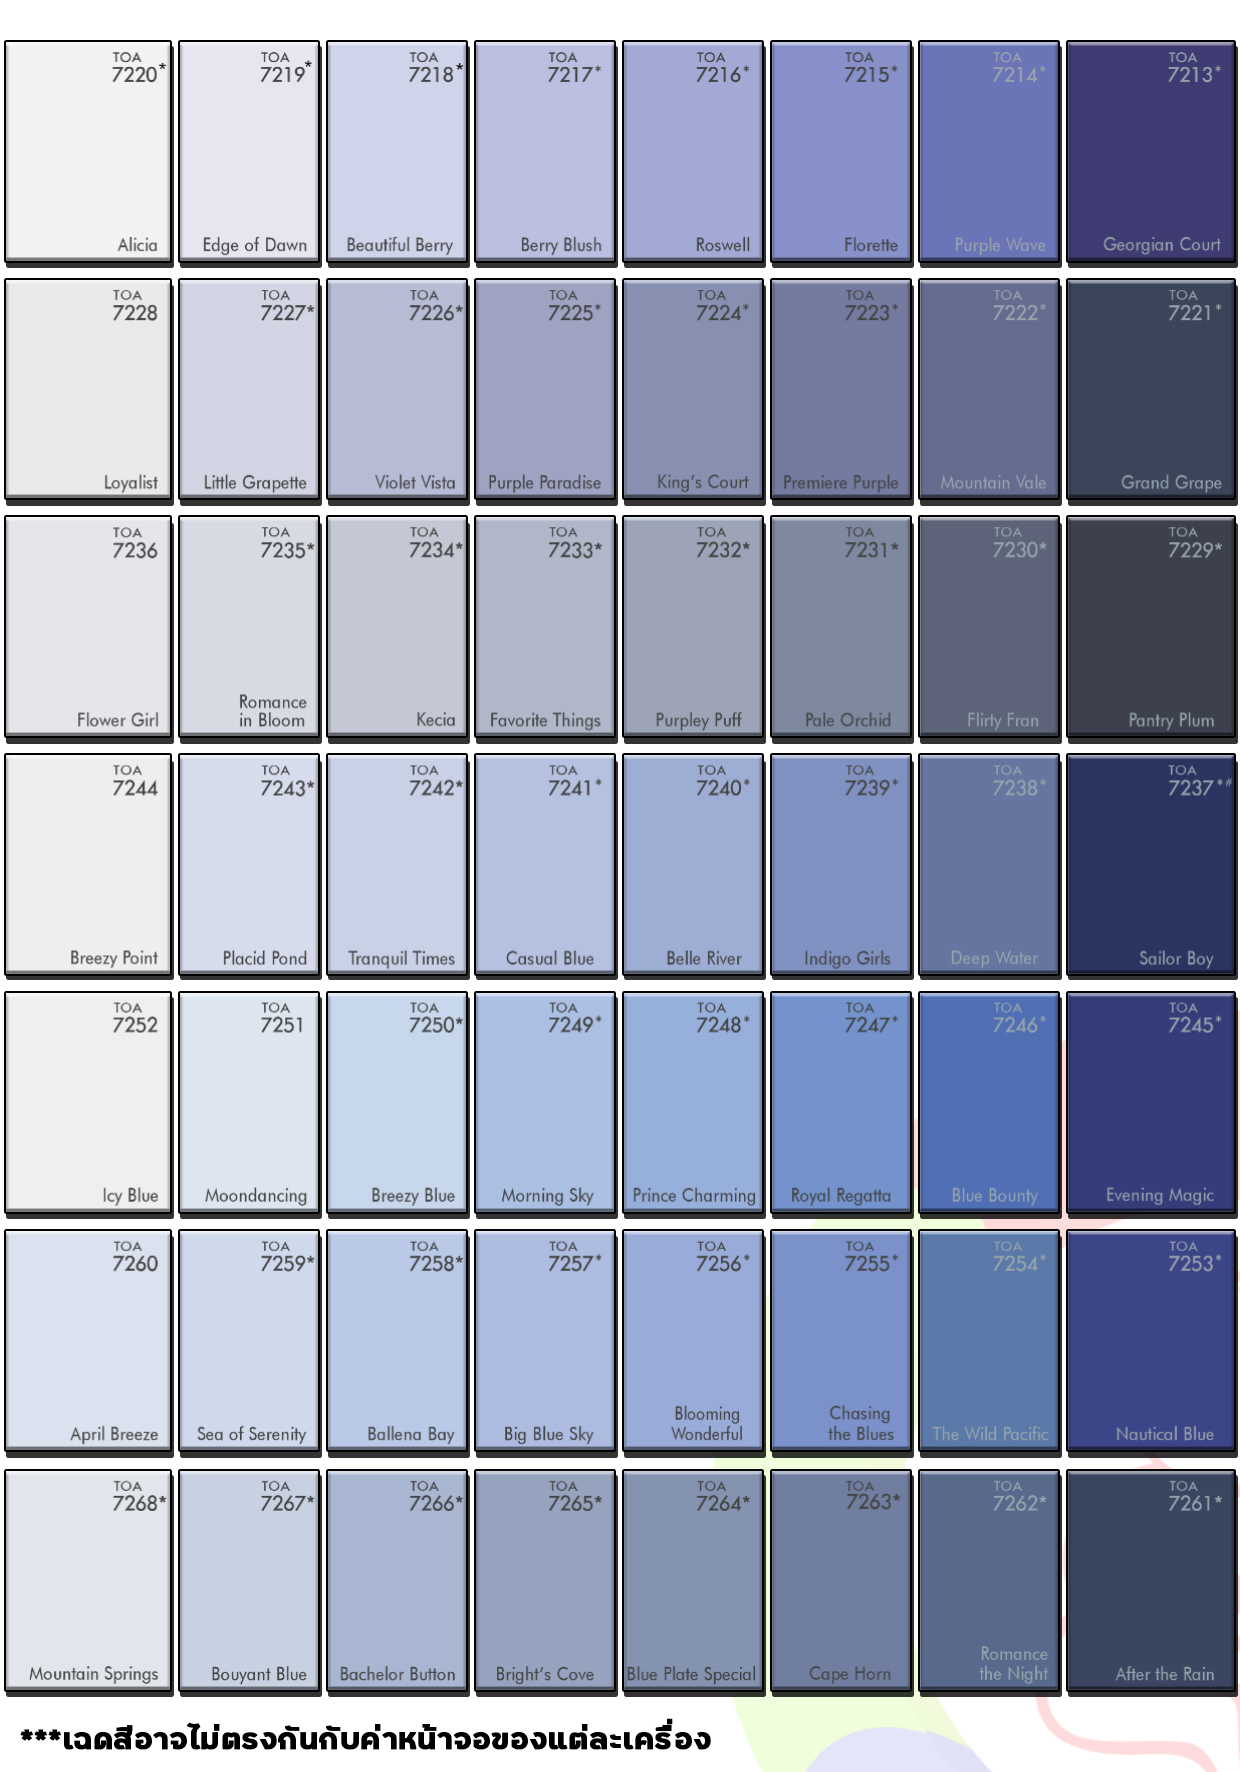
Task: Select the Belle River 7240 swatch
Action: point(693,865)
